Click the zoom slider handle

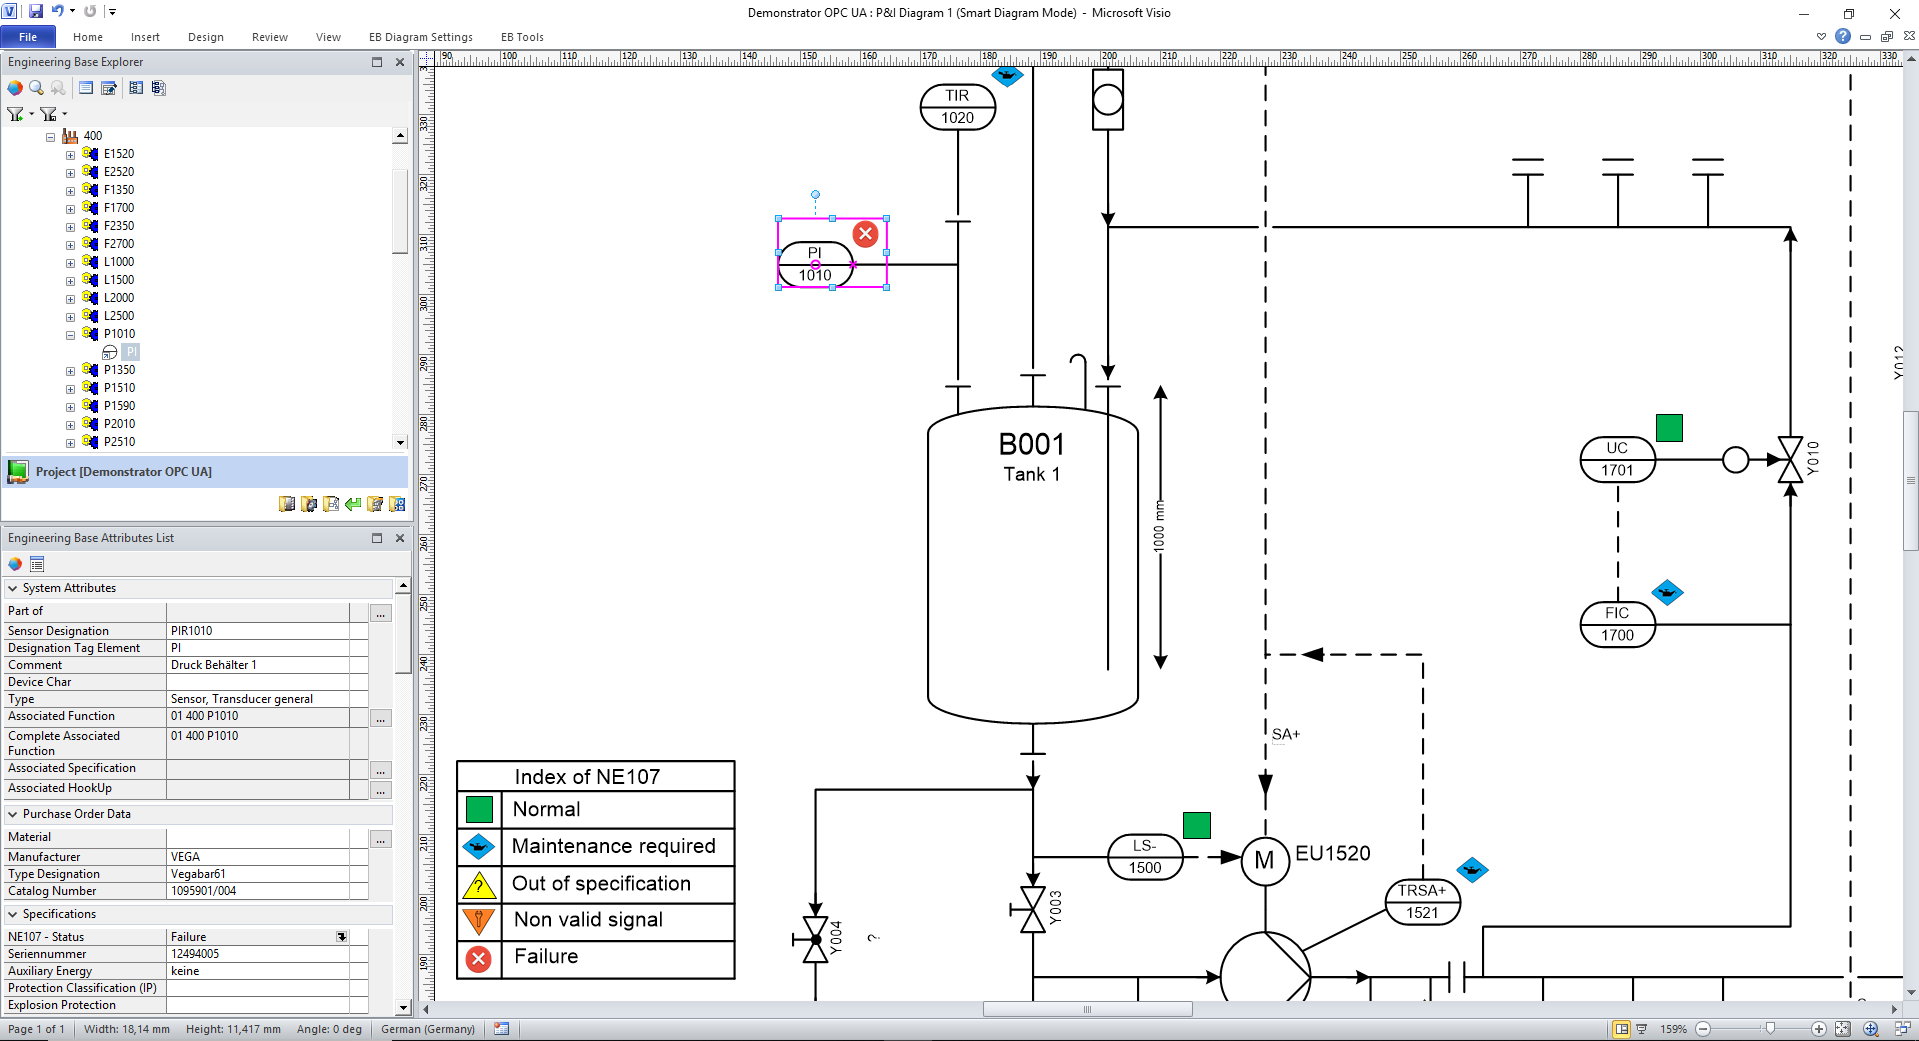tap(1770, 1029)
